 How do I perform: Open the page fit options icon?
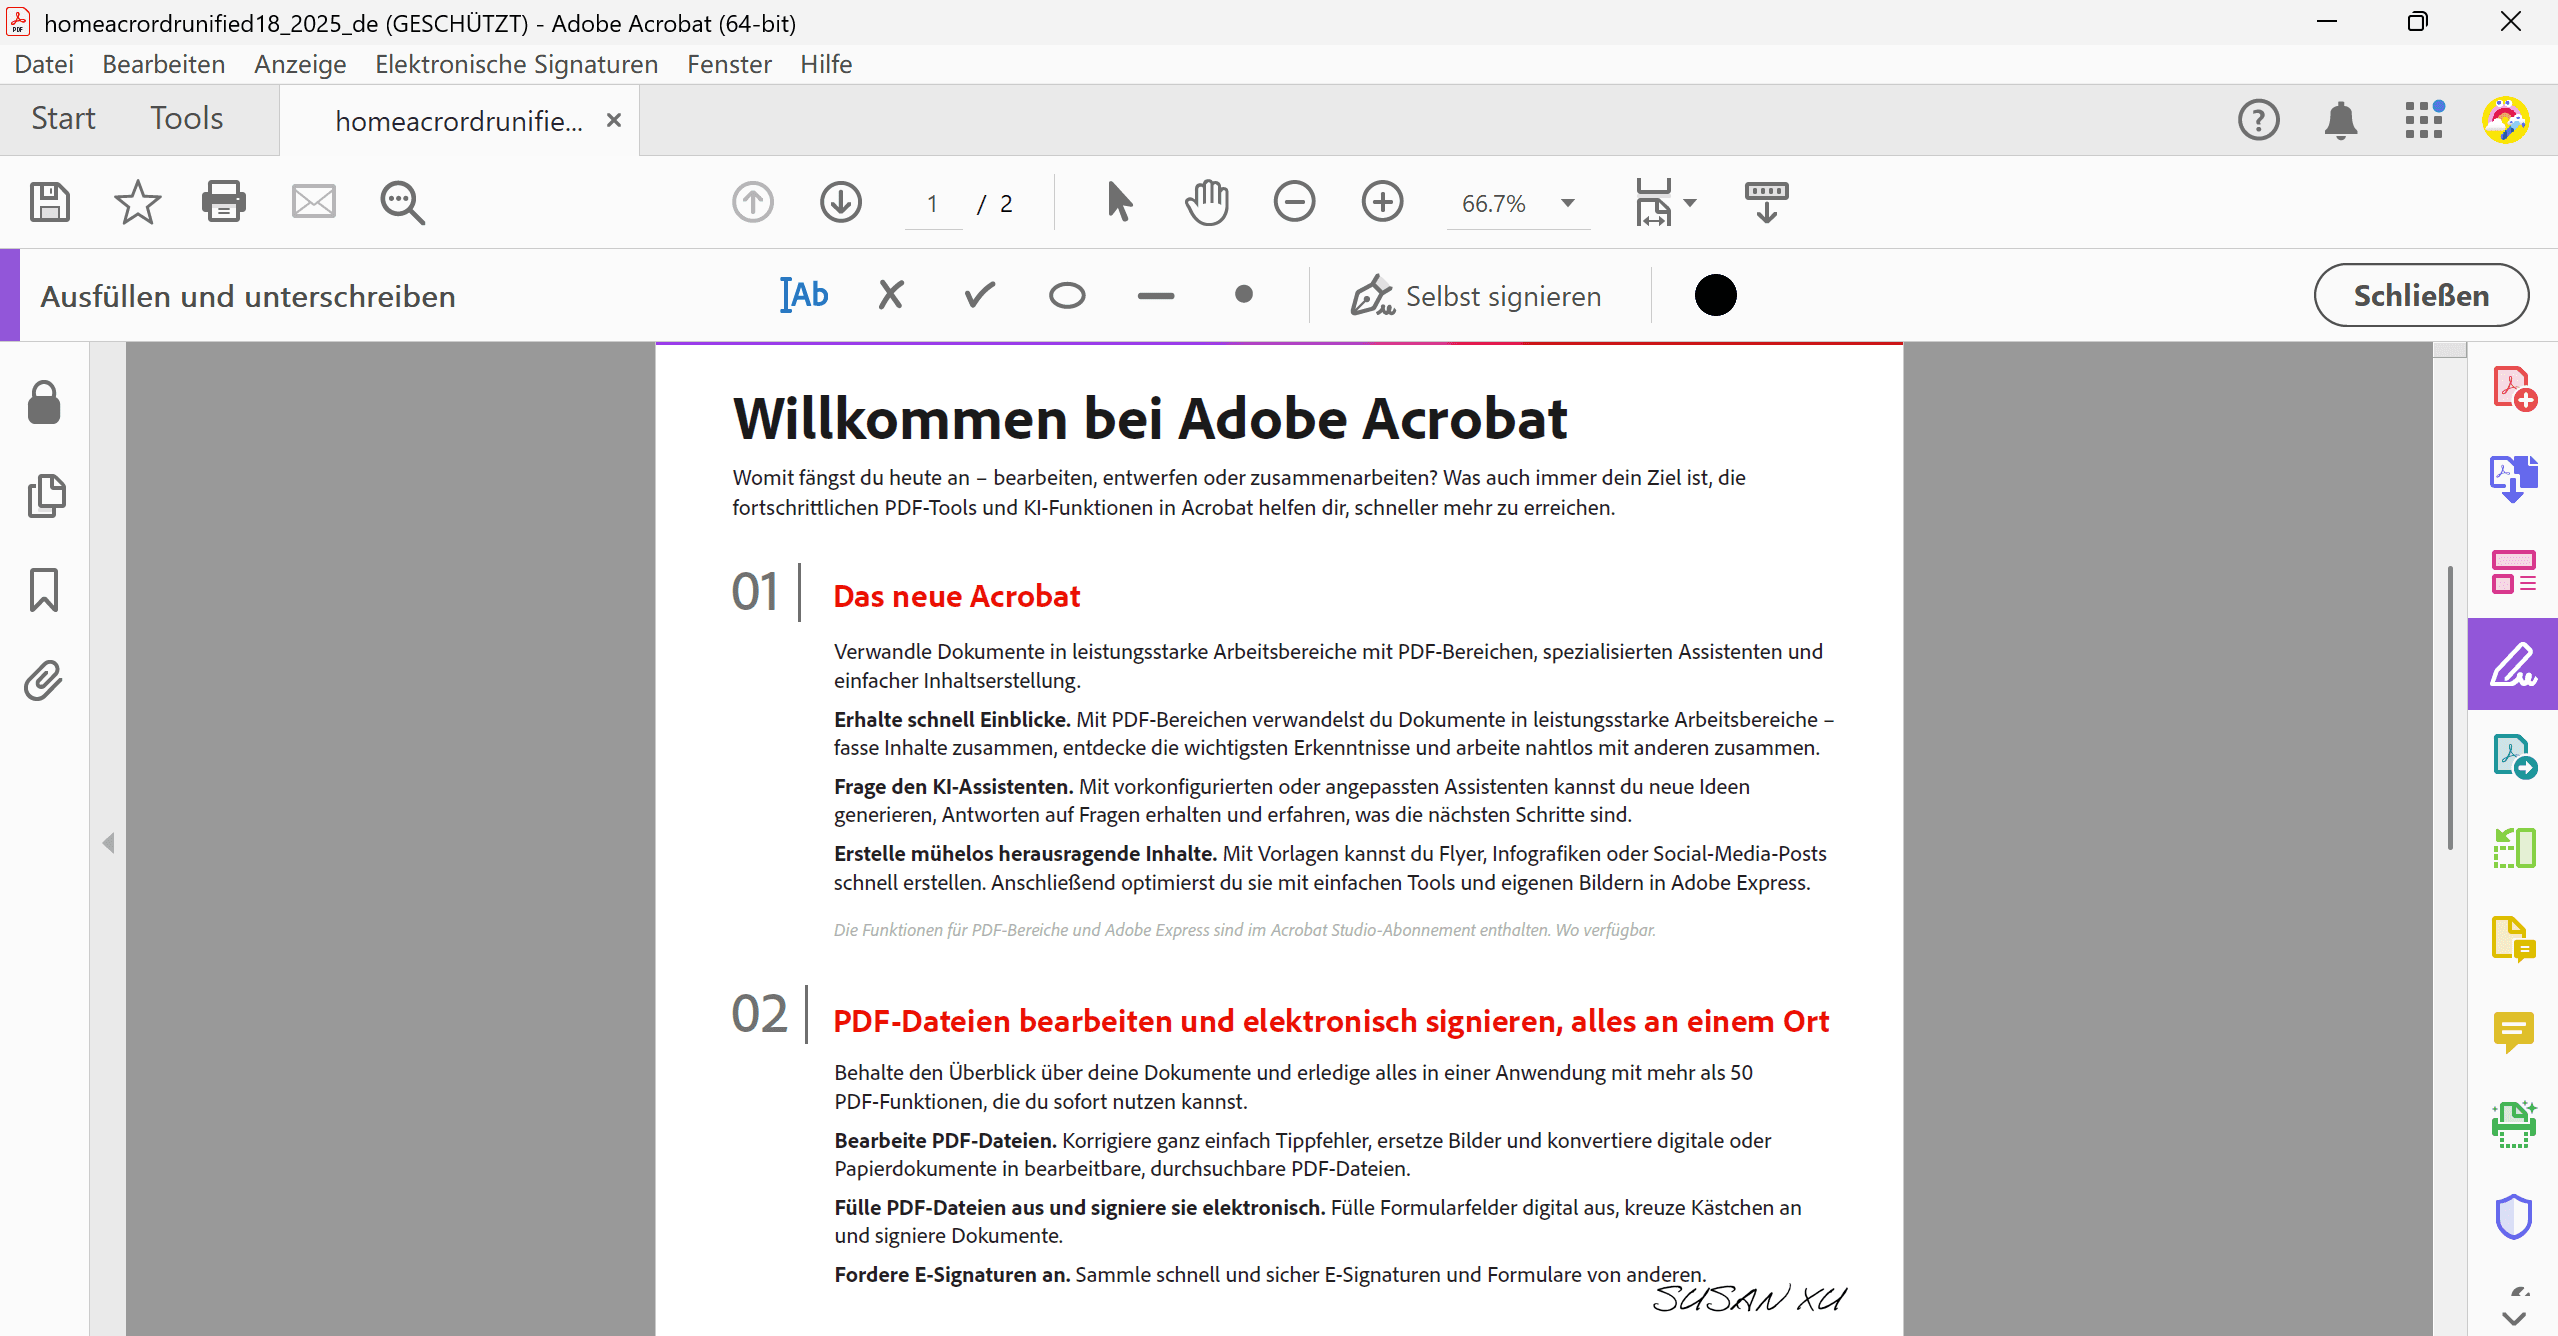pos(1654,202)
